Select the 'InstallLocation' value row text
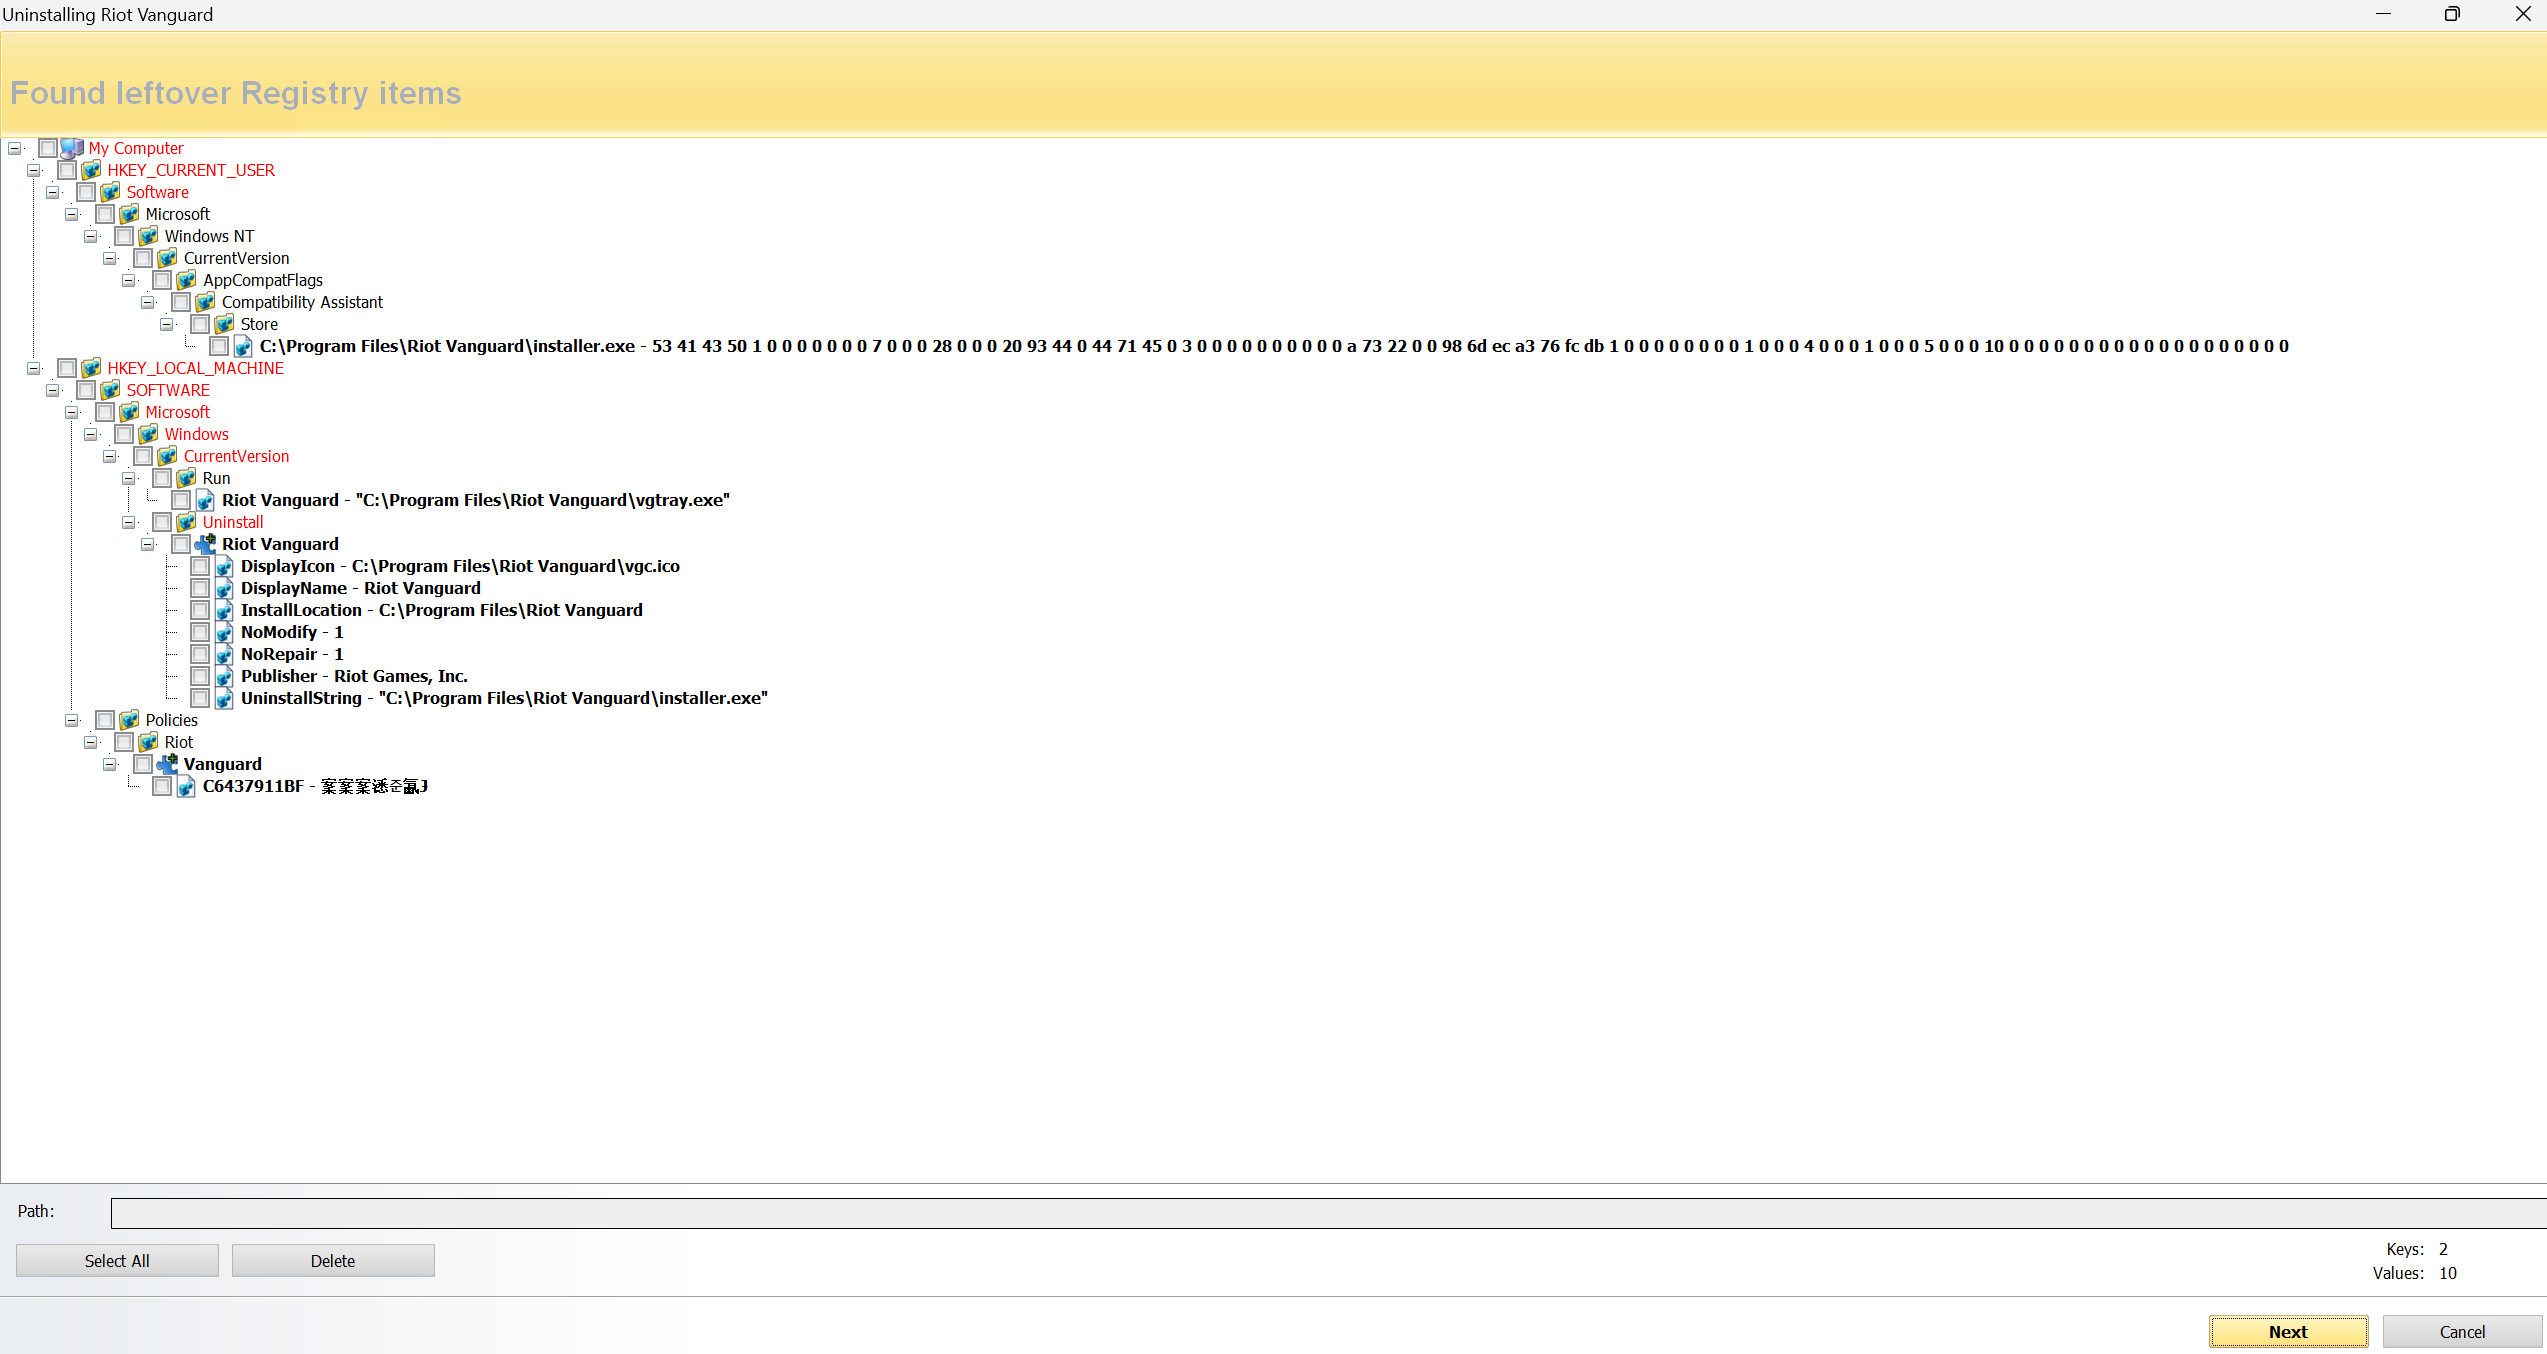This screenshot has height=1354, width=2547. coord(442,610)
